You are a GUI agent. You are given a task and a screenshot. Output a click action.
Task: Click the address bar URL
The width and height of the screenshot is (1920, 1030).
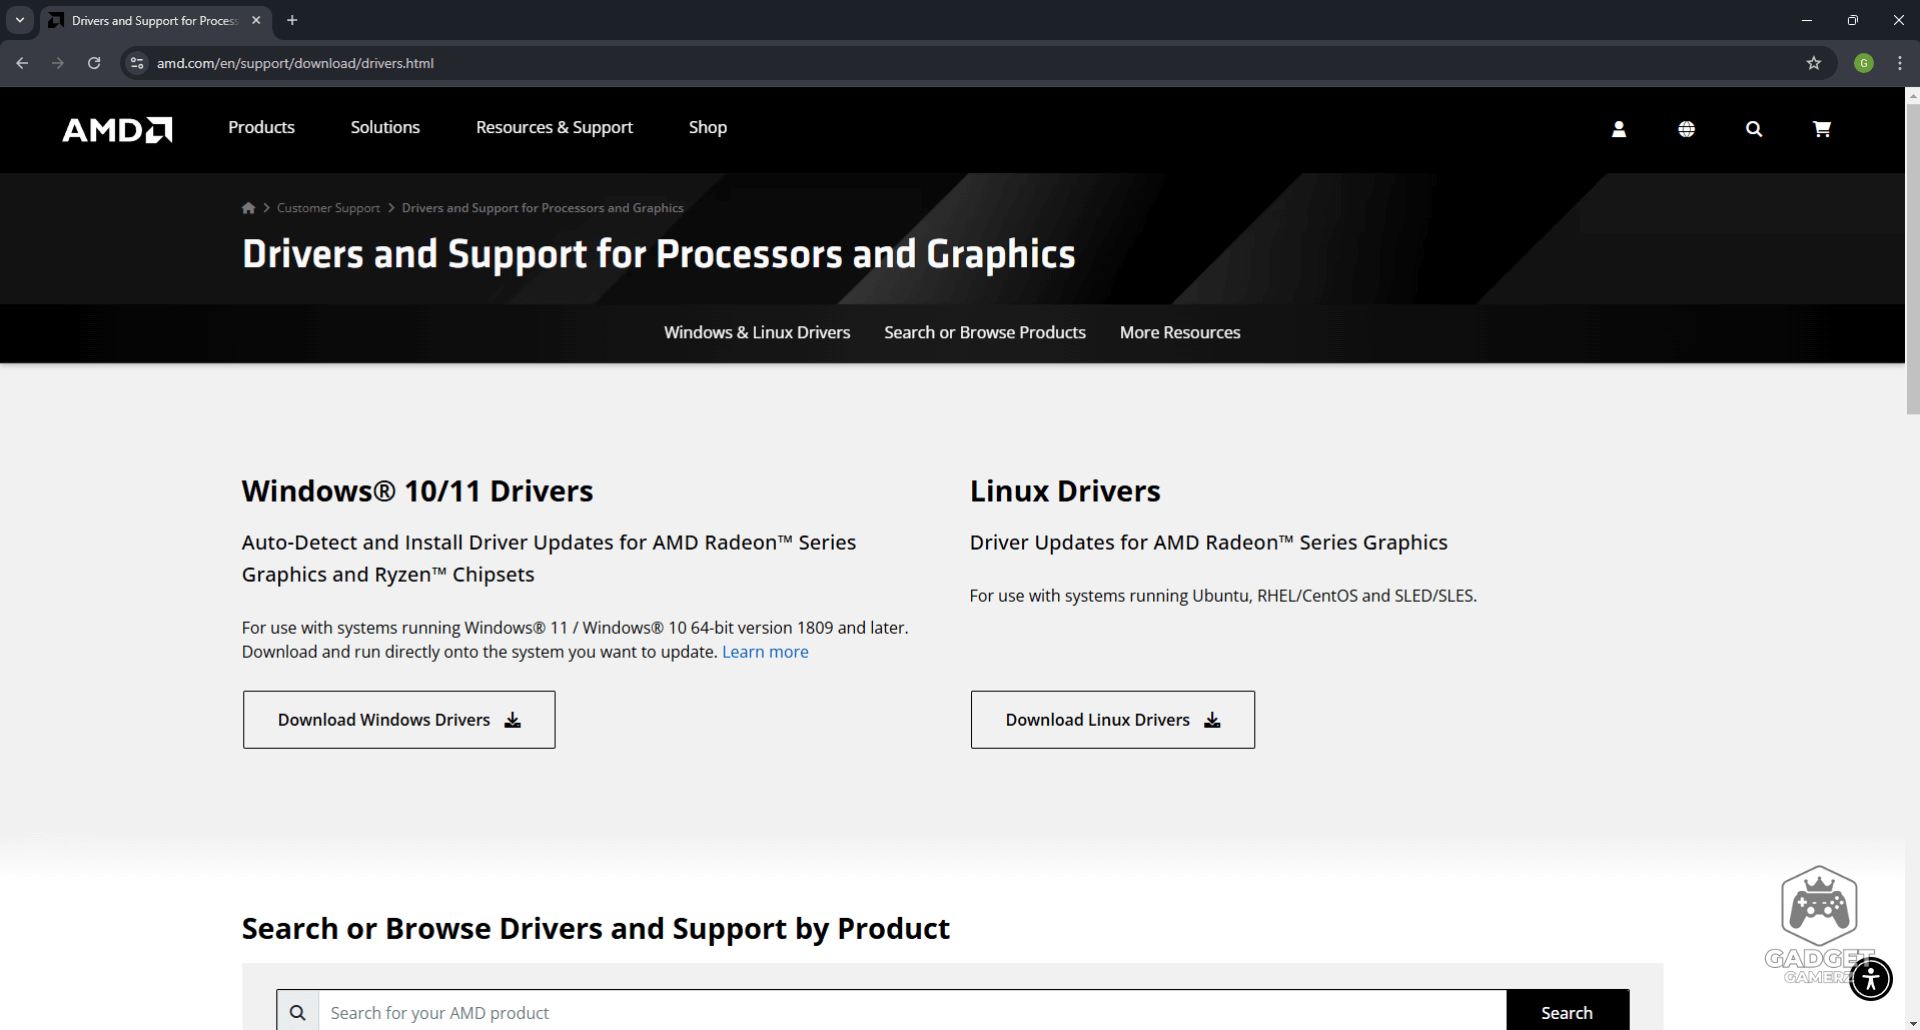295,63
